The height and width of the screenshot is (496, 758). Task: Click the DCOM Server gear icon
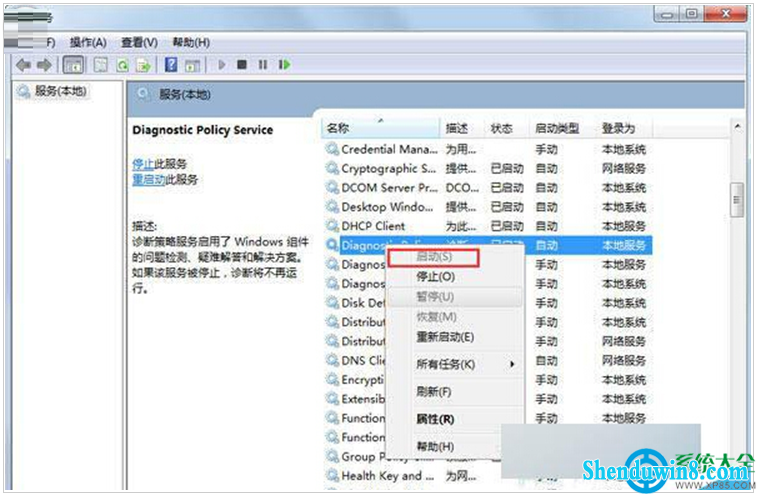332,187
